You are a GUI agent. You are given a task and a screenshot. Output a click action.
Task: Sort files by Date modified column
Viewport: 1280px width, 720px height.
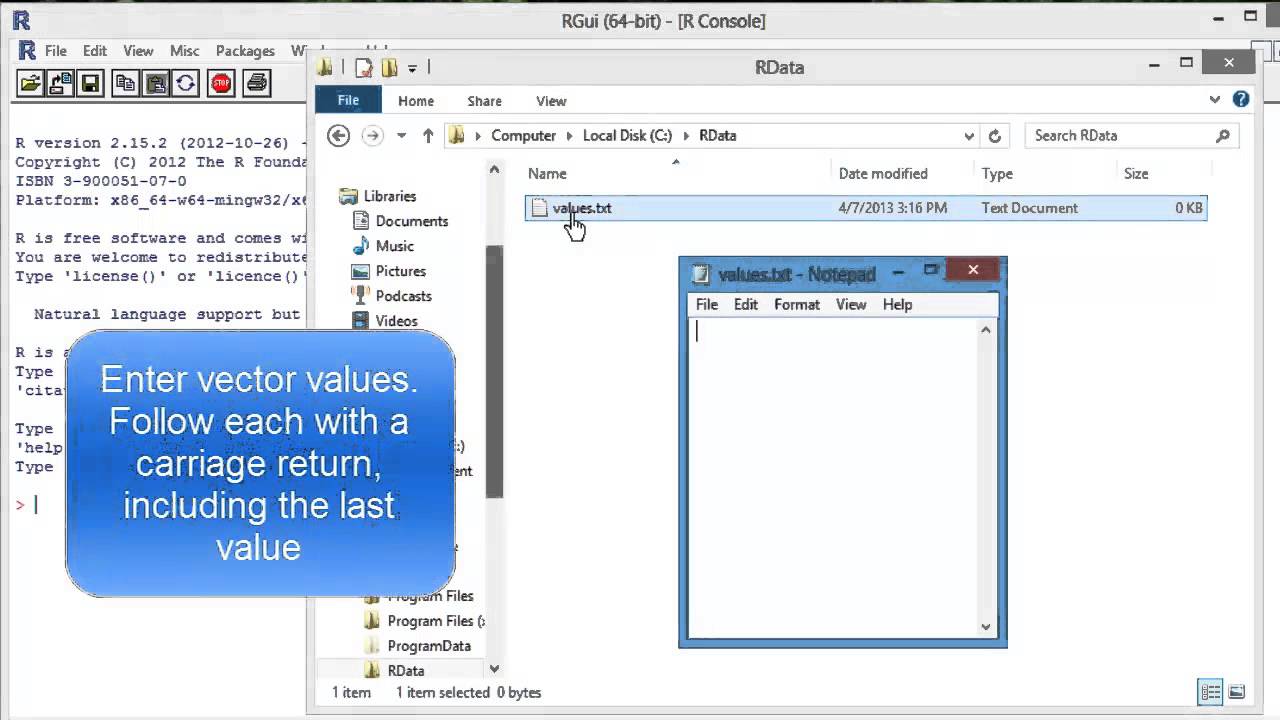click(883, 173)
